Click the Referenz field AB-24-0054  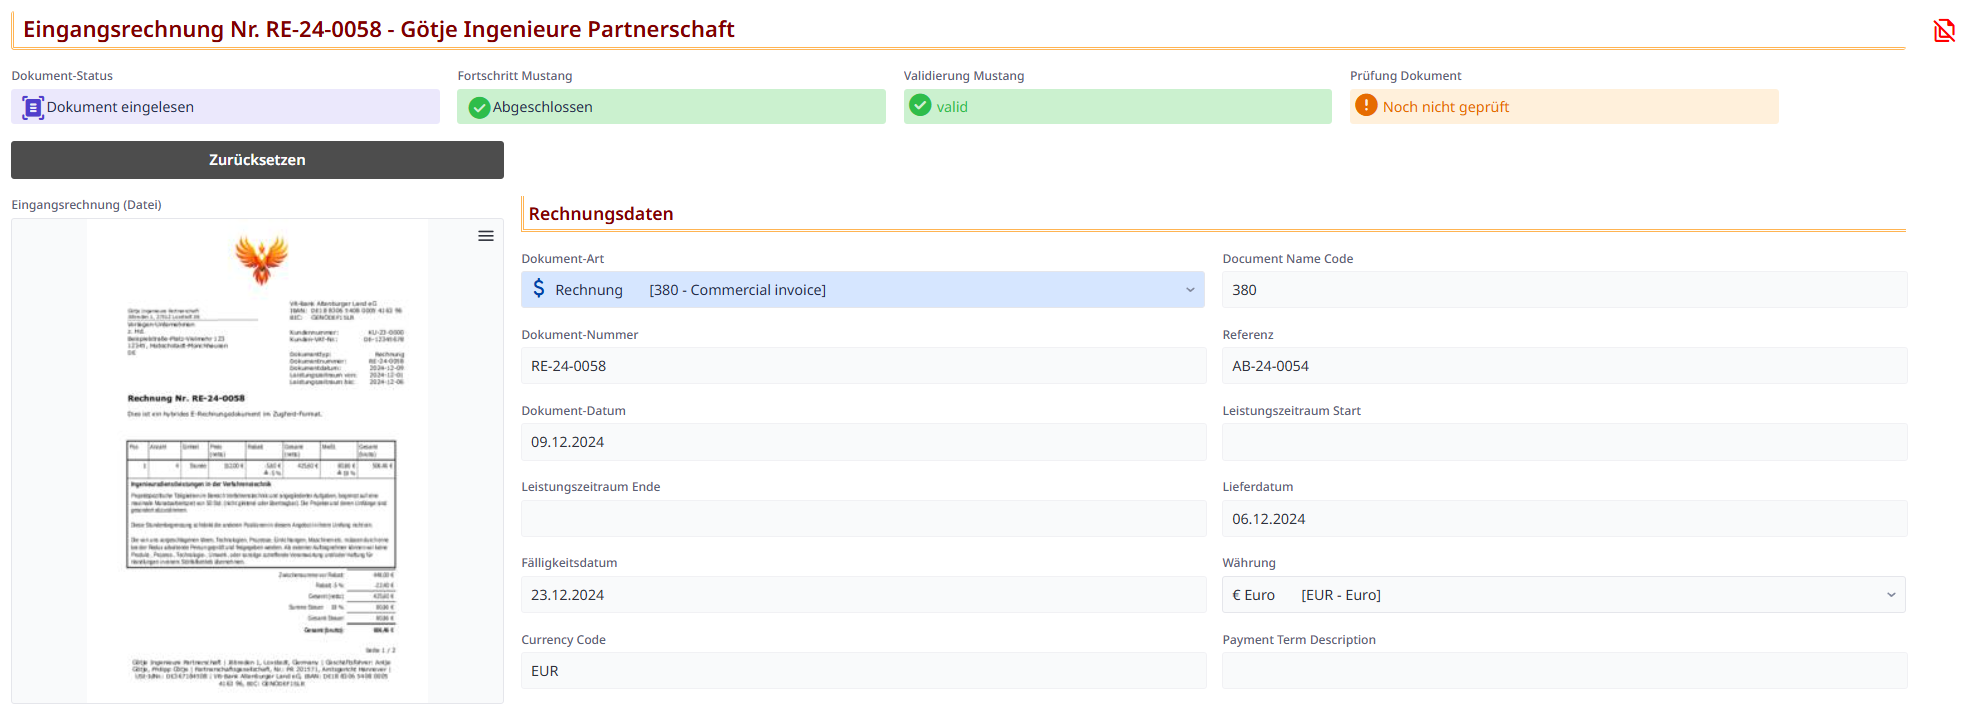1564,366
